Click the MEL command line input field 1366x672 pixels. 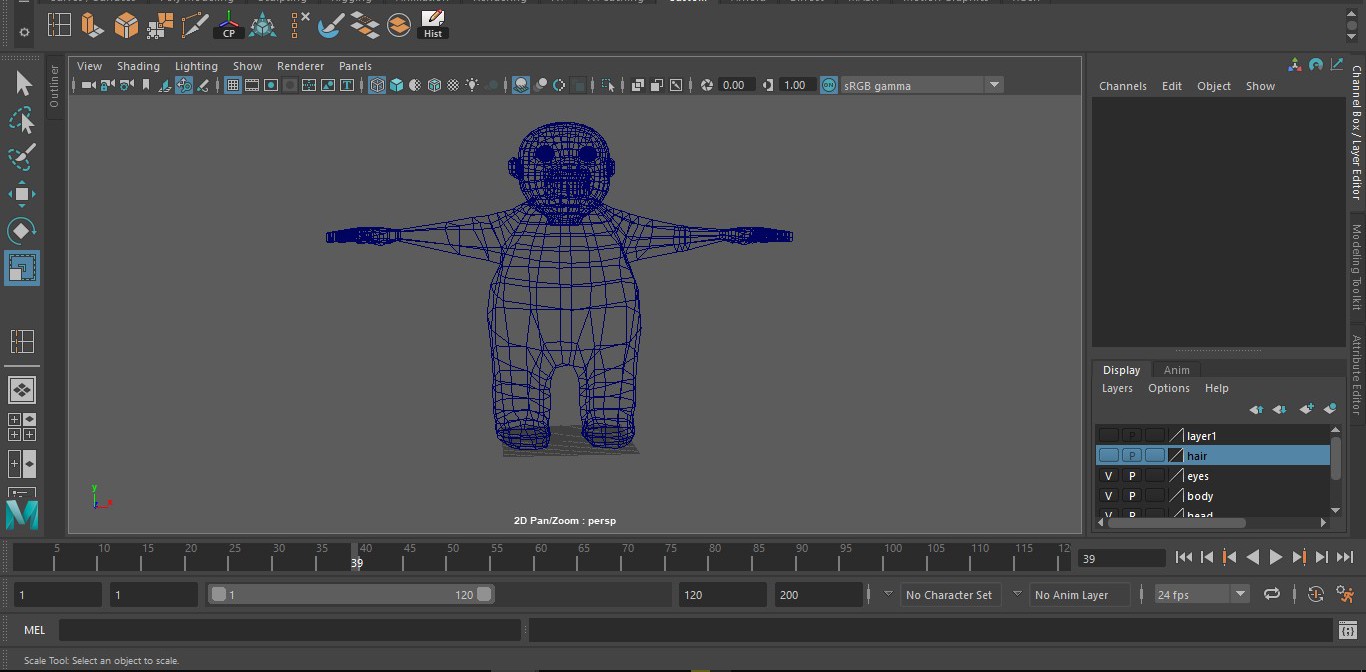[290, 630]
